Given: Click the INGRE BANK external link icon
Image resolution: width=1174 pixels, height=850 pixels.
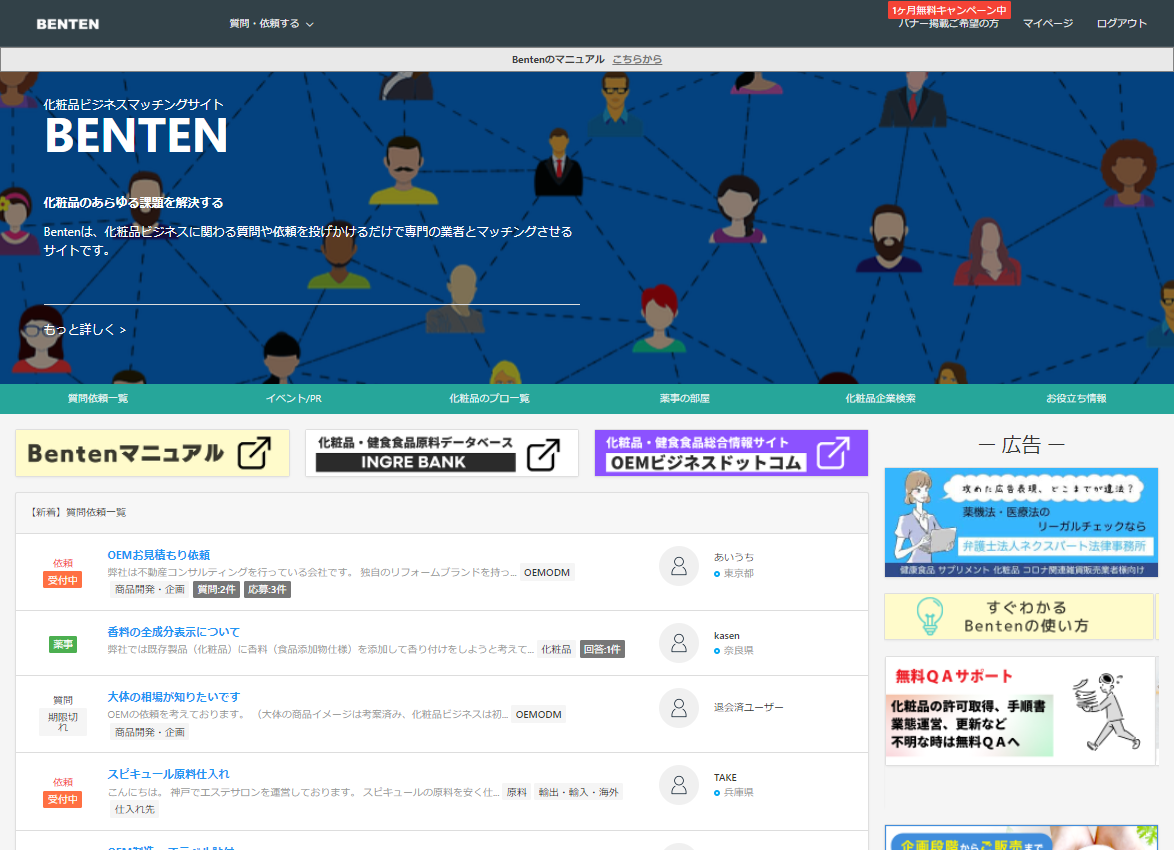Looking at the screenshot, I should (x=543, y=454).
